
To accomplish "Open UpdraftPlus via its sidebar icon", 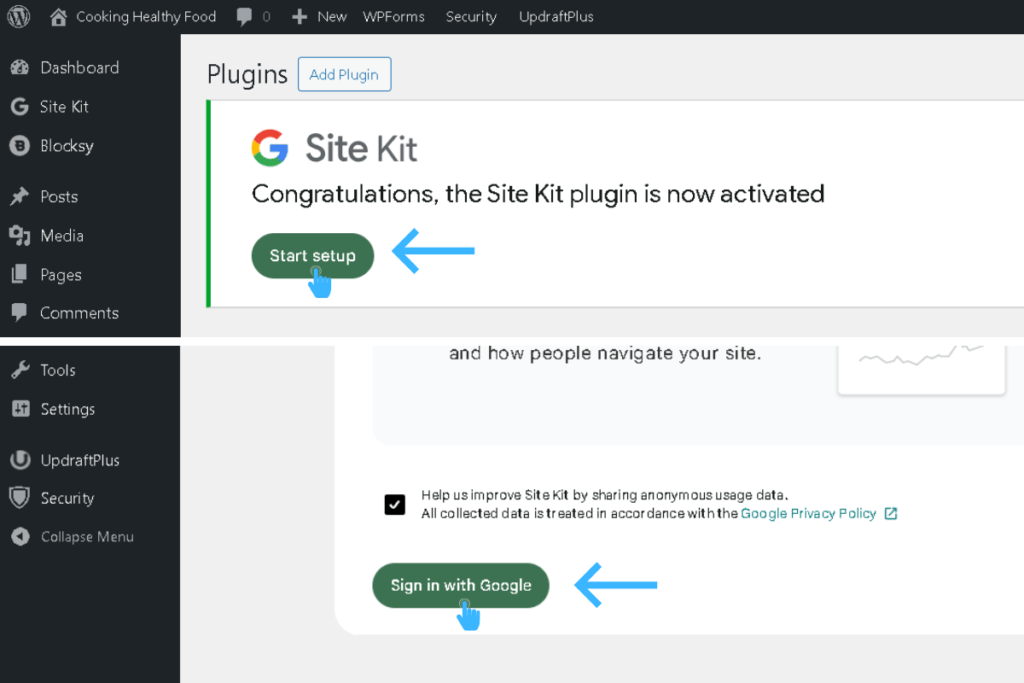I will [18, 460].
